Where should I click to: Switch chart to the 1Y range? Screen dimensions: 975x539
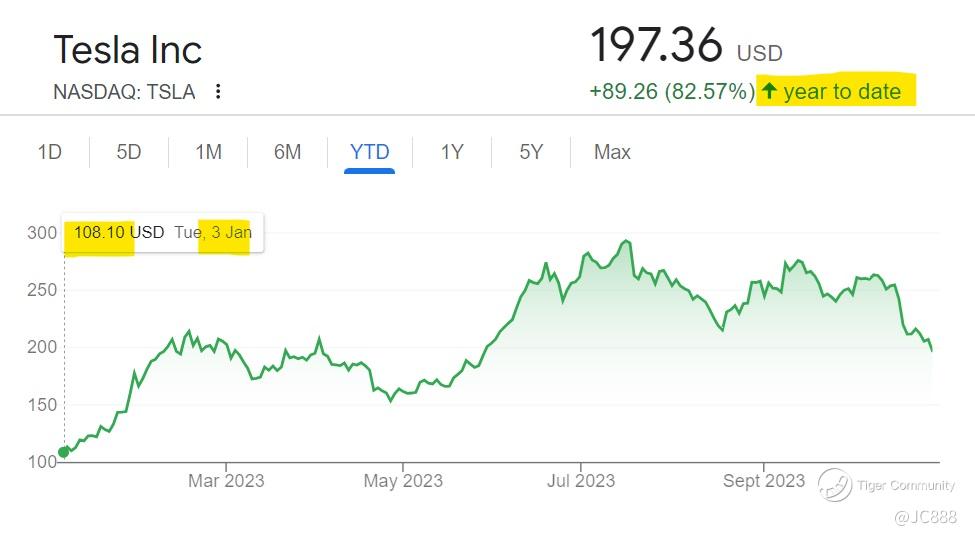point(452,152)
